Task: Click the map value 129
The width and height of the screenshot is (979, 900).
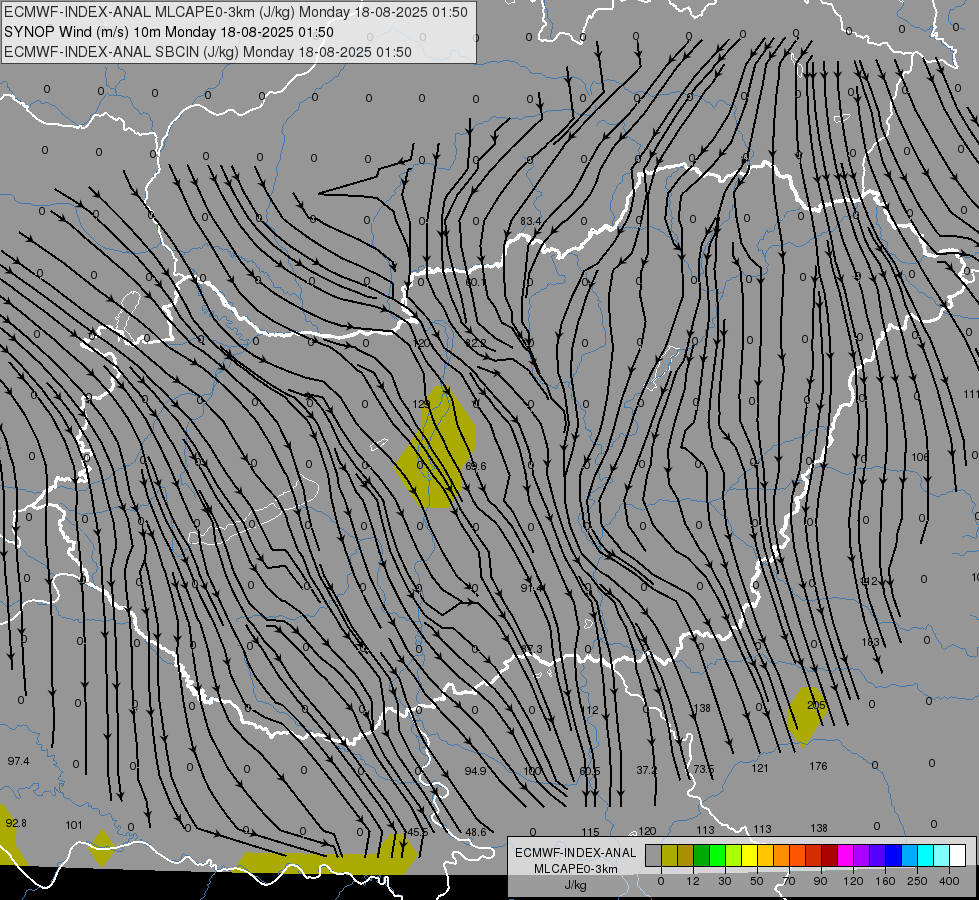Action: (x=421, y=404)
